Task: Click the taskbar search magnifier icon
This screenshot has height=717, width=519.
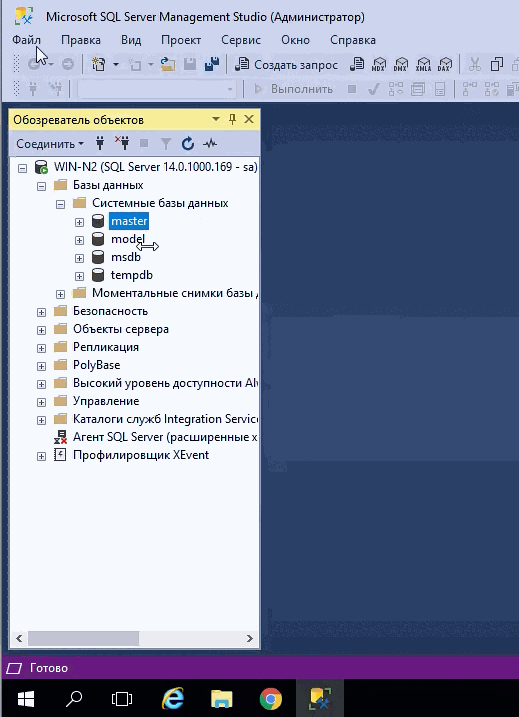Action: (74, 698)
